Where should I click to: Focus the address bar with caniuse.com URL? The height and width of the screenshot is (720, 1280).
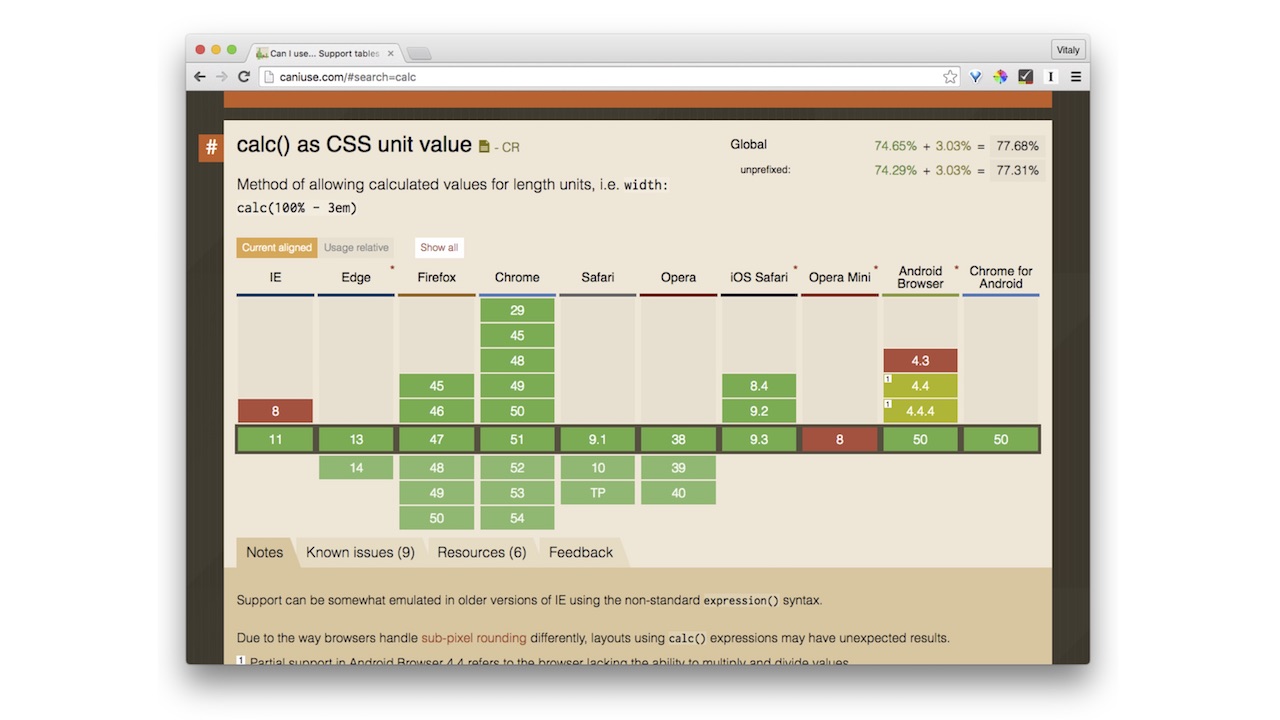pos(608,77)
